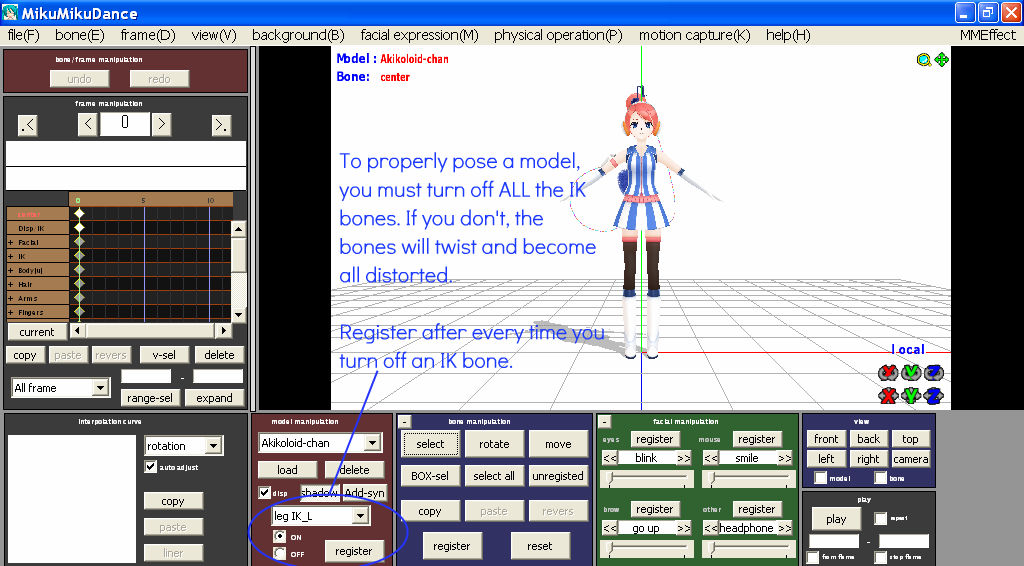The width and height of the screenshot is (1024, 566).
Task: Enable the repeat playback checkbox
Action: [x=881, y=518]
